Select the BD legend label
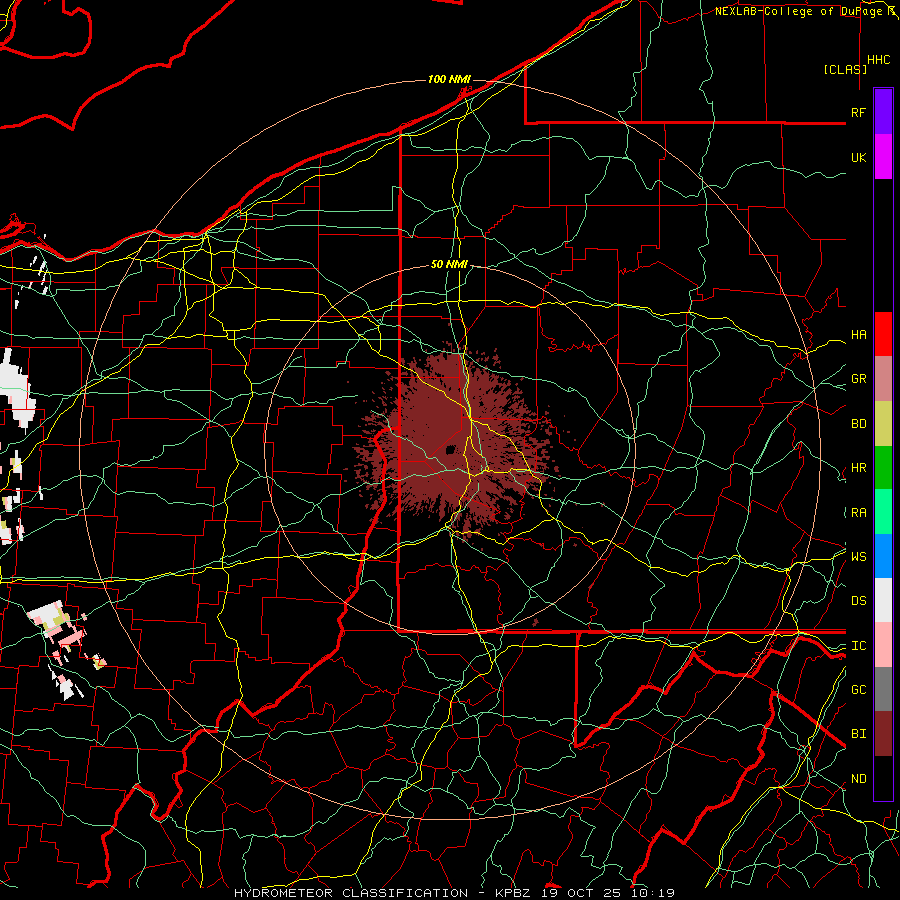Screen dimensions: 900x900 tap(858, 424)
